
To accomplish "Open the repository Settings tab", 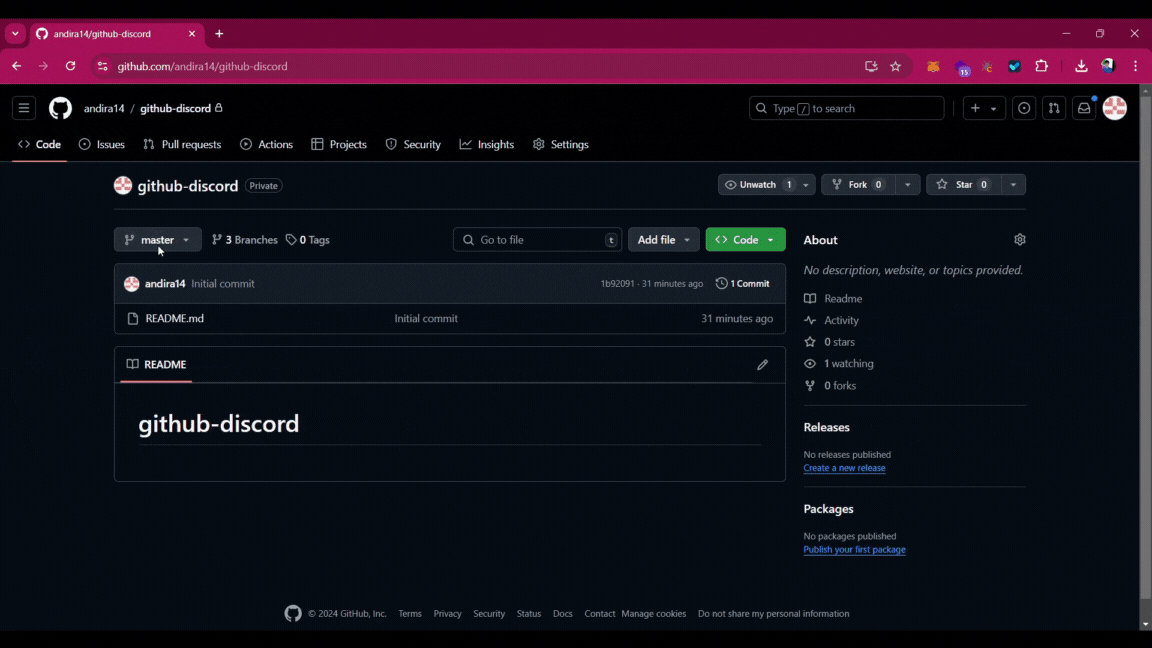I will [x=561, y=145].
